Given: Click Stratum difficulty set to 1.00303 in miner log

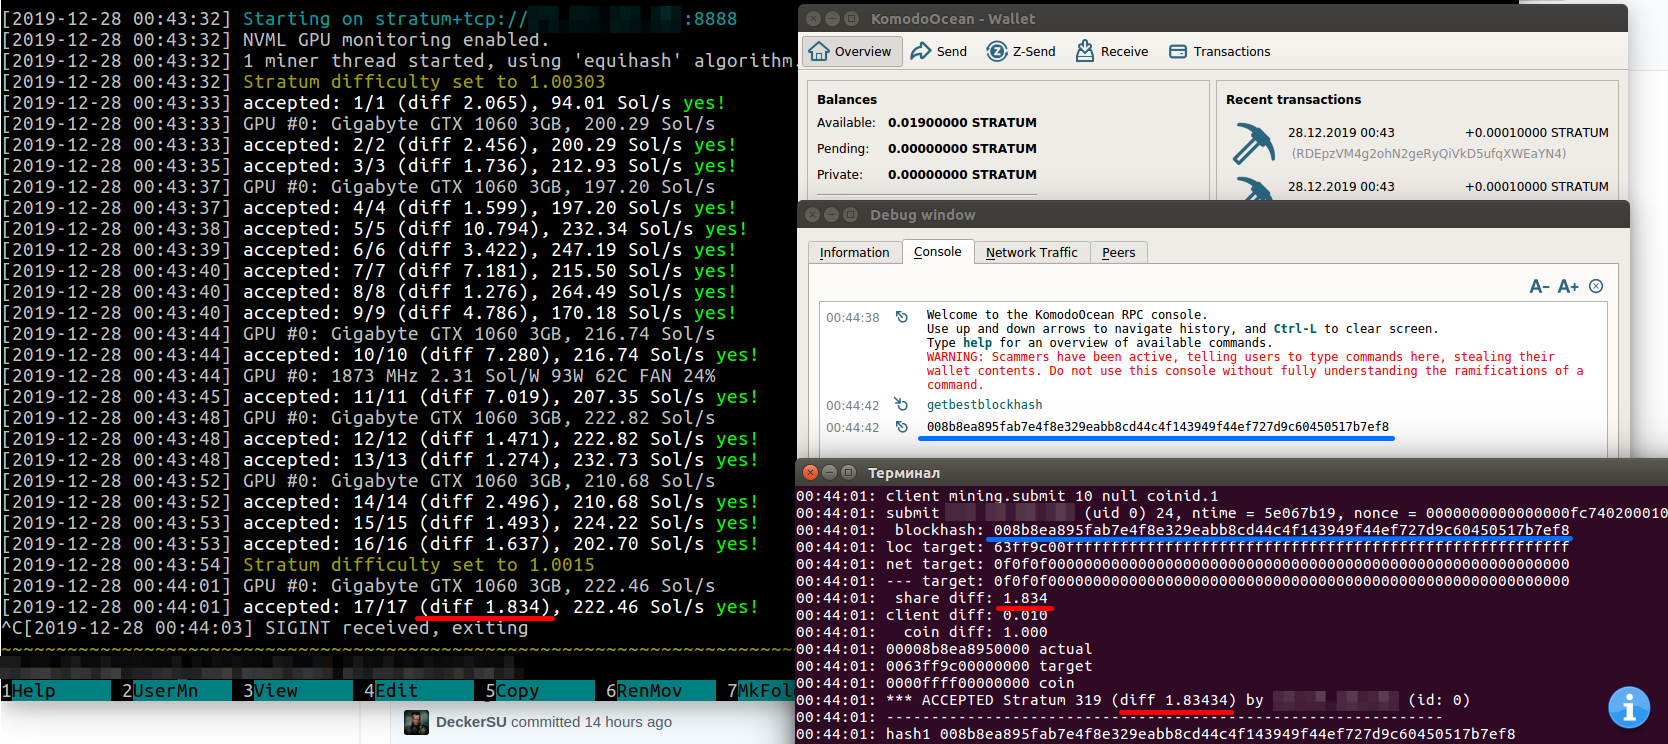Looking at the screenshot, I should (x=424, y=82).
